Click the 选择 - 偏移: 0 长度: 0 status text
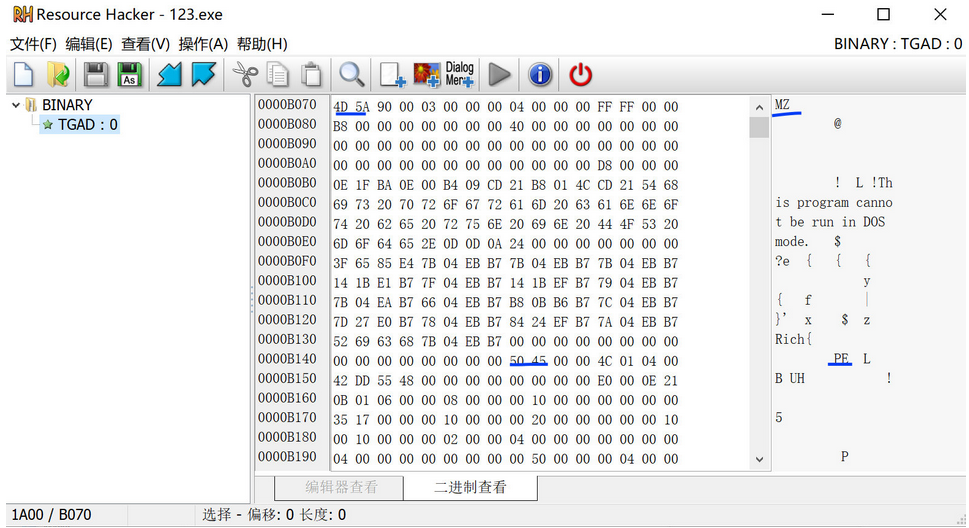 (x=274, y=515)
